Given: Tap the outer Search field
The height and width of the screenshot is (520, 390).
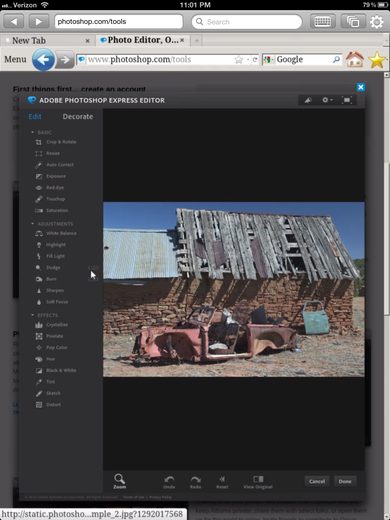Looking at the screenshot, I should tap(247, 22).
